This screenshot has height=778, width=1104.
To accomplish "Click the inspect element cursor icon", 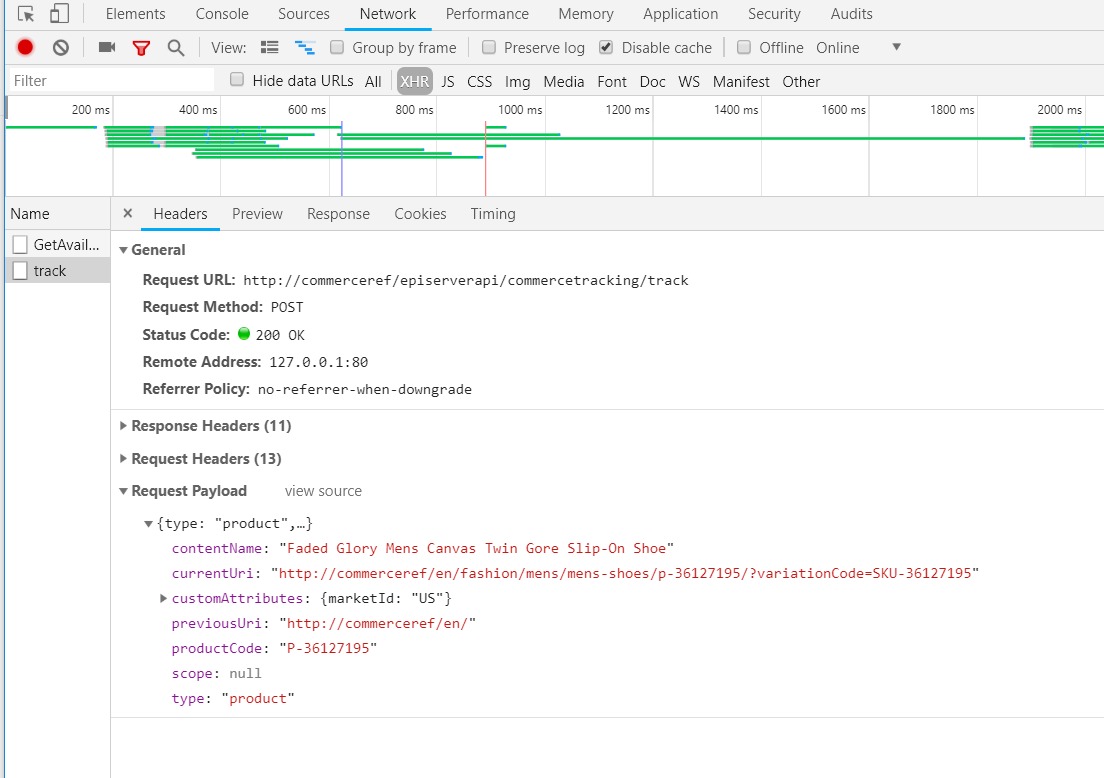I will click(27, 14).
